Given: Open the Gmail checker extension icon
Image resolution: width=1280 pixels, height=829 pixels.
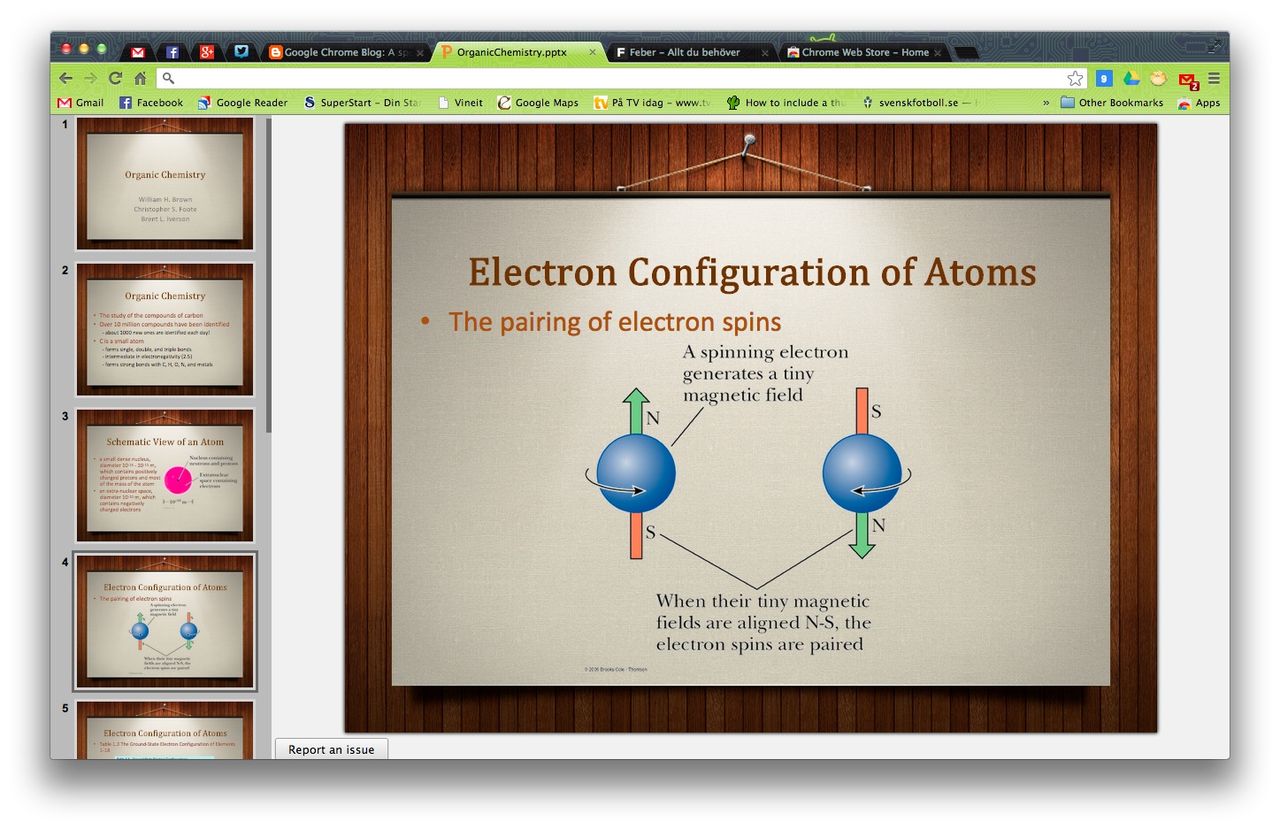Looking at the screenshot, I should click(x=1187, y=79).
